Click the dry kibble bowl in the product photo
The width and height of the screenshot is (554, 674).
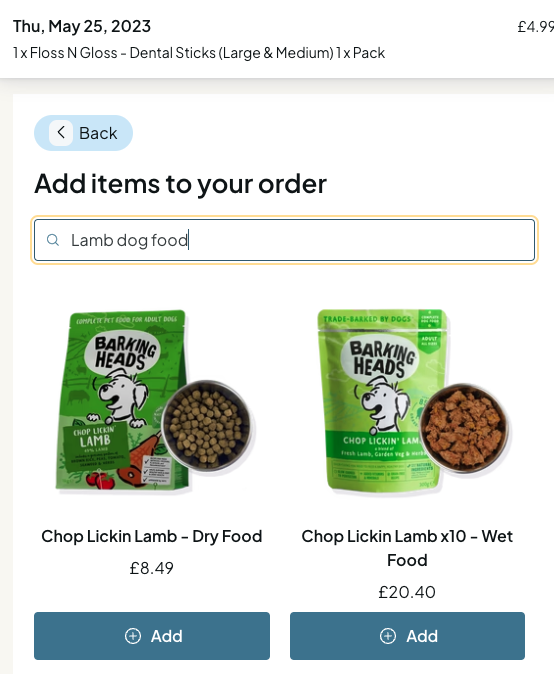208,426
